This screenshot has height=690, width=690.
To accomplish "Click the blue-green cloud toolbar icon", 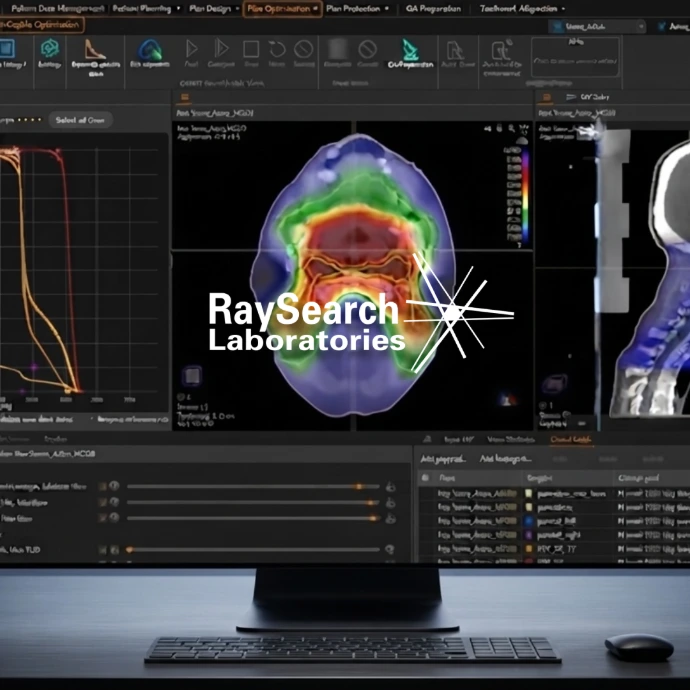I will (150, 50).
